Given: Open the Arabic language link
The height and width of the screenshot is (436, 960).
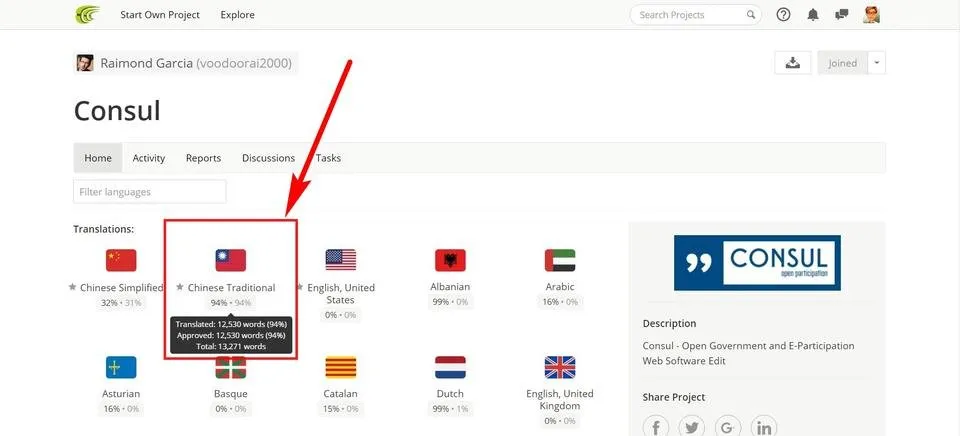Looking at the screenshot, I should tap(560, 287).
